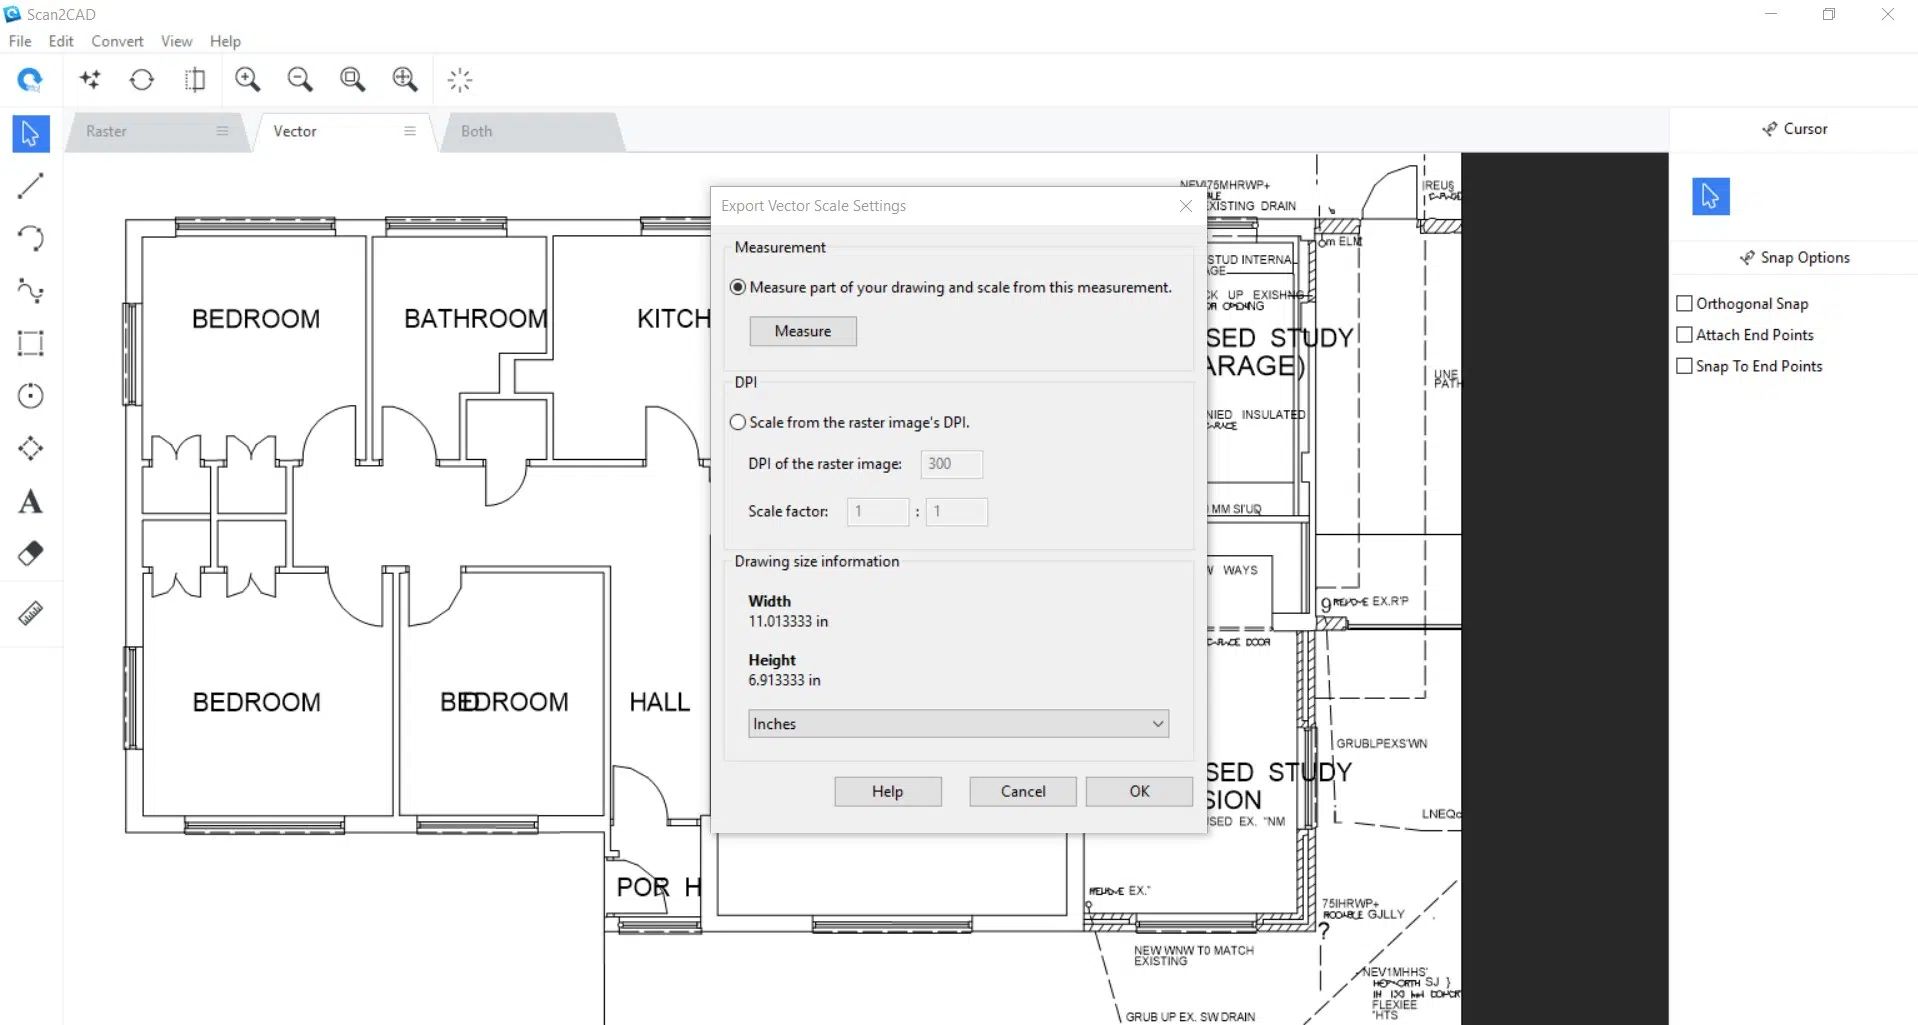
Task: Confirm scale settings with OK
Action: (x=1139, y=791)
